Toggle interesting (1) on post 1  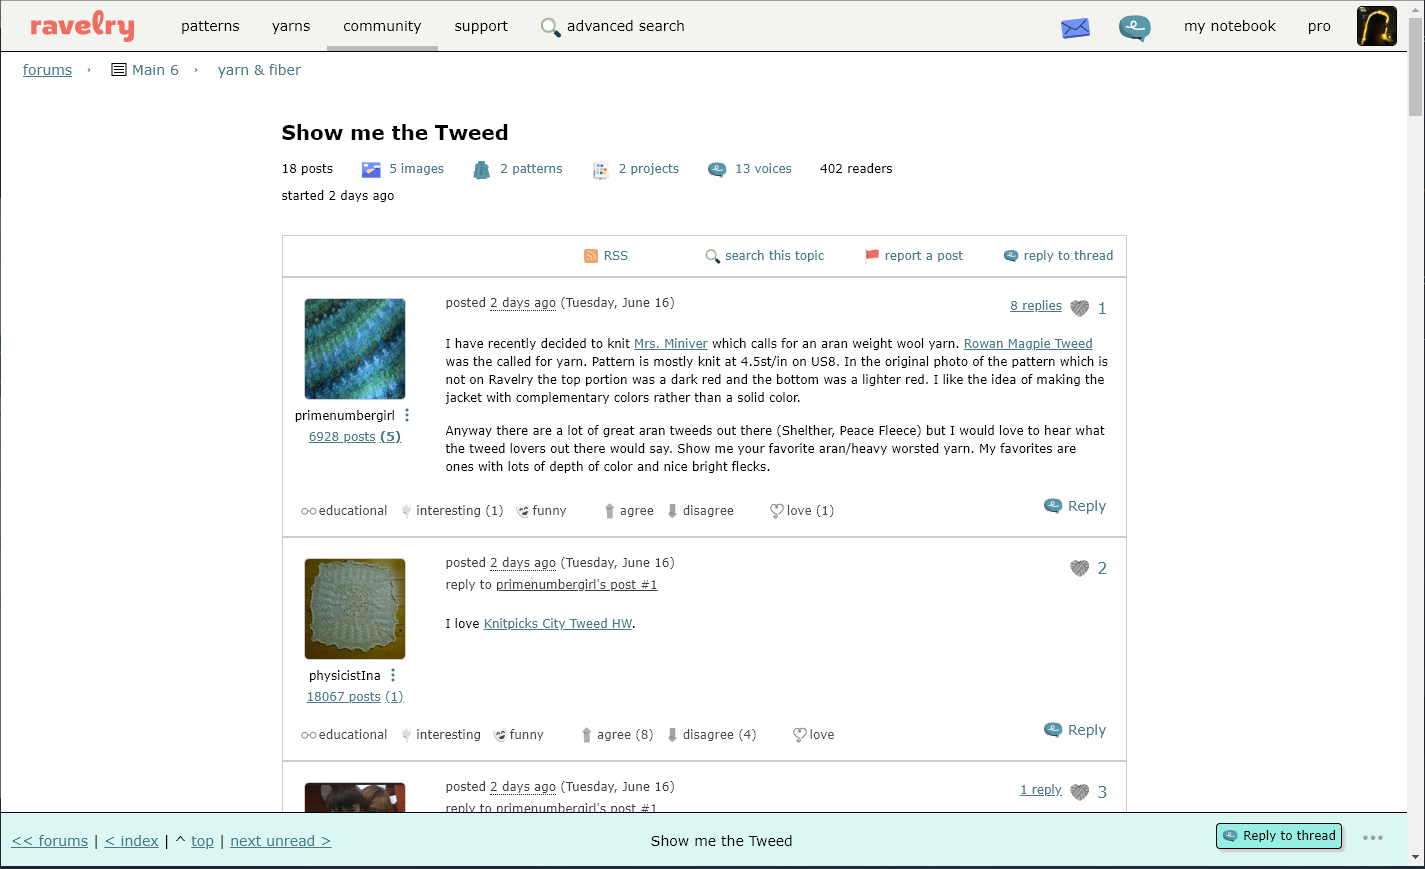(452, 511)
